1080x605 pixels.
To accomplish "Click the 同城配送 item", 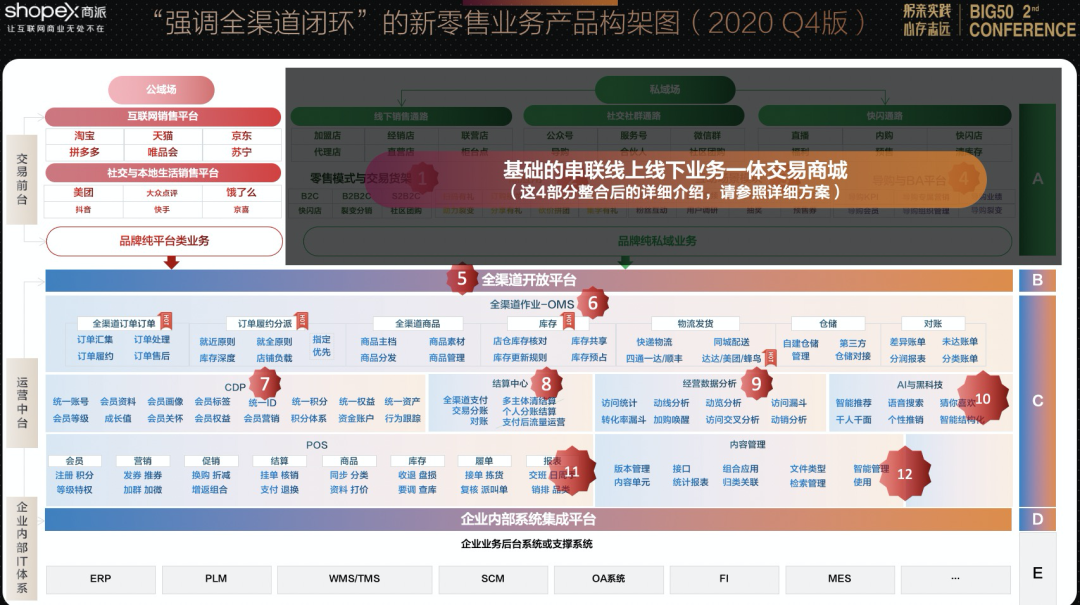I will (x=731, y=342).
